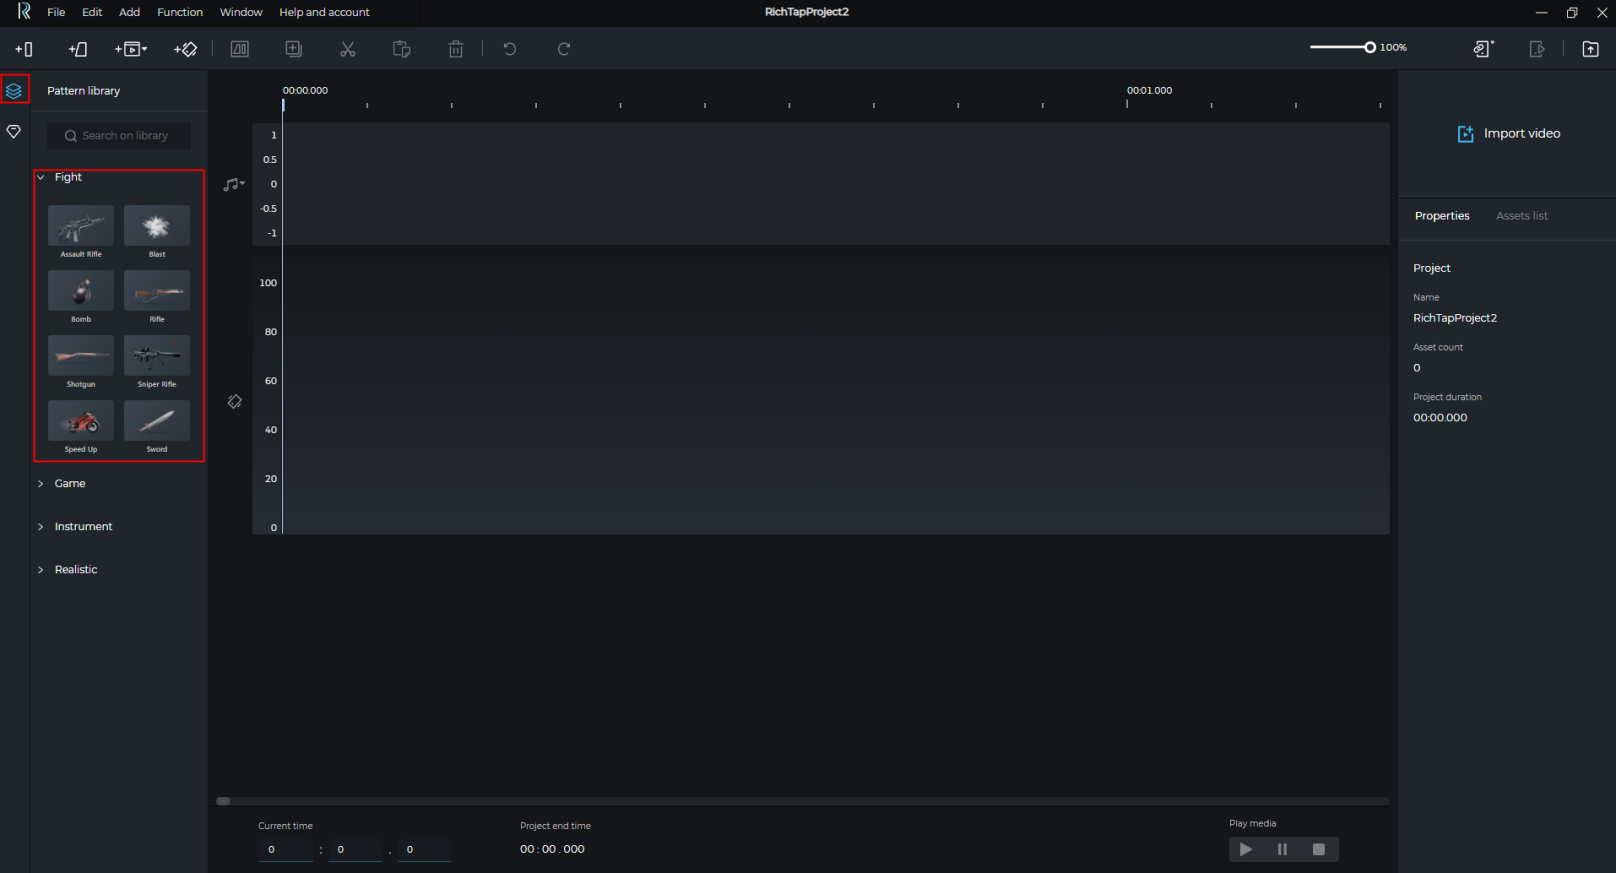Select the Sniper Rifle pattern thumbnail
Image resolution: width=1616 pixels, height=873 pixels.
157,356
